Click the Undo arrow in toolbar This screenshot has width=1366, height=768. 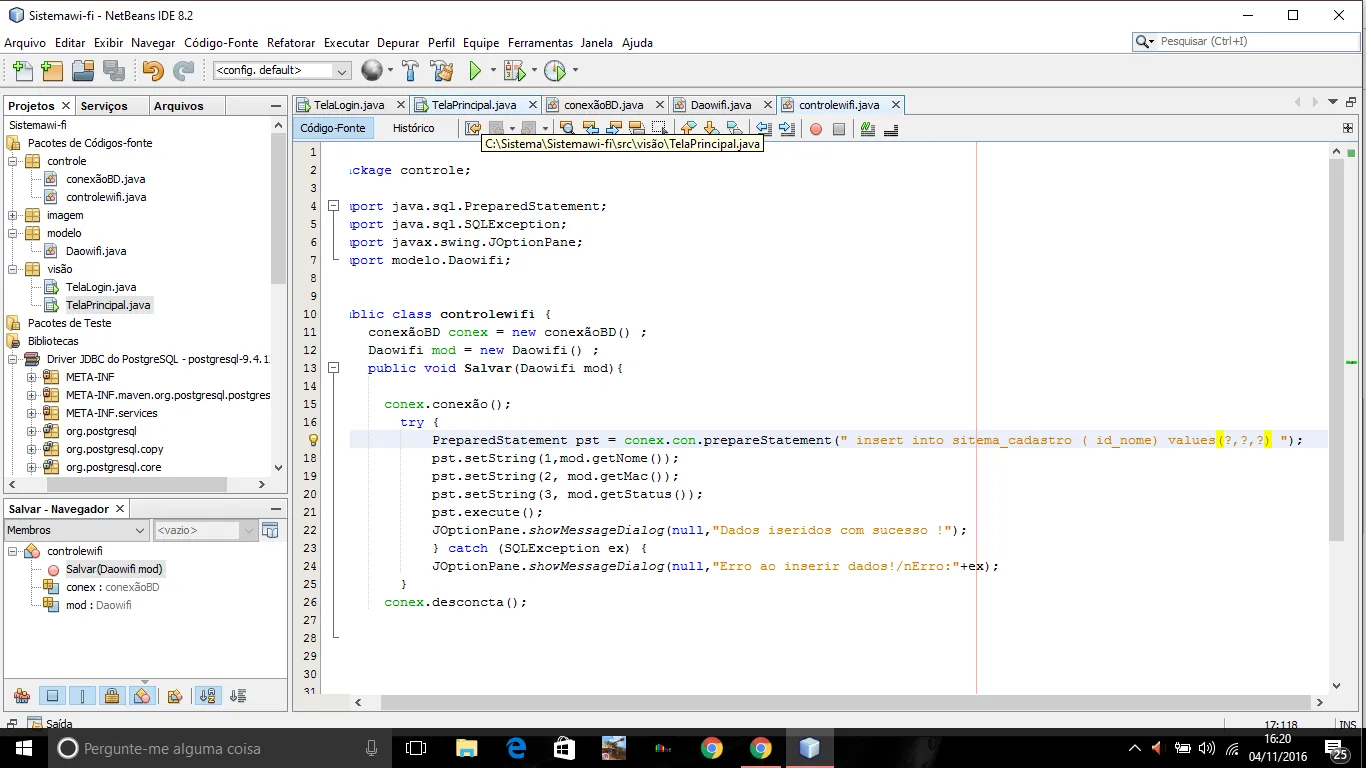152,71
